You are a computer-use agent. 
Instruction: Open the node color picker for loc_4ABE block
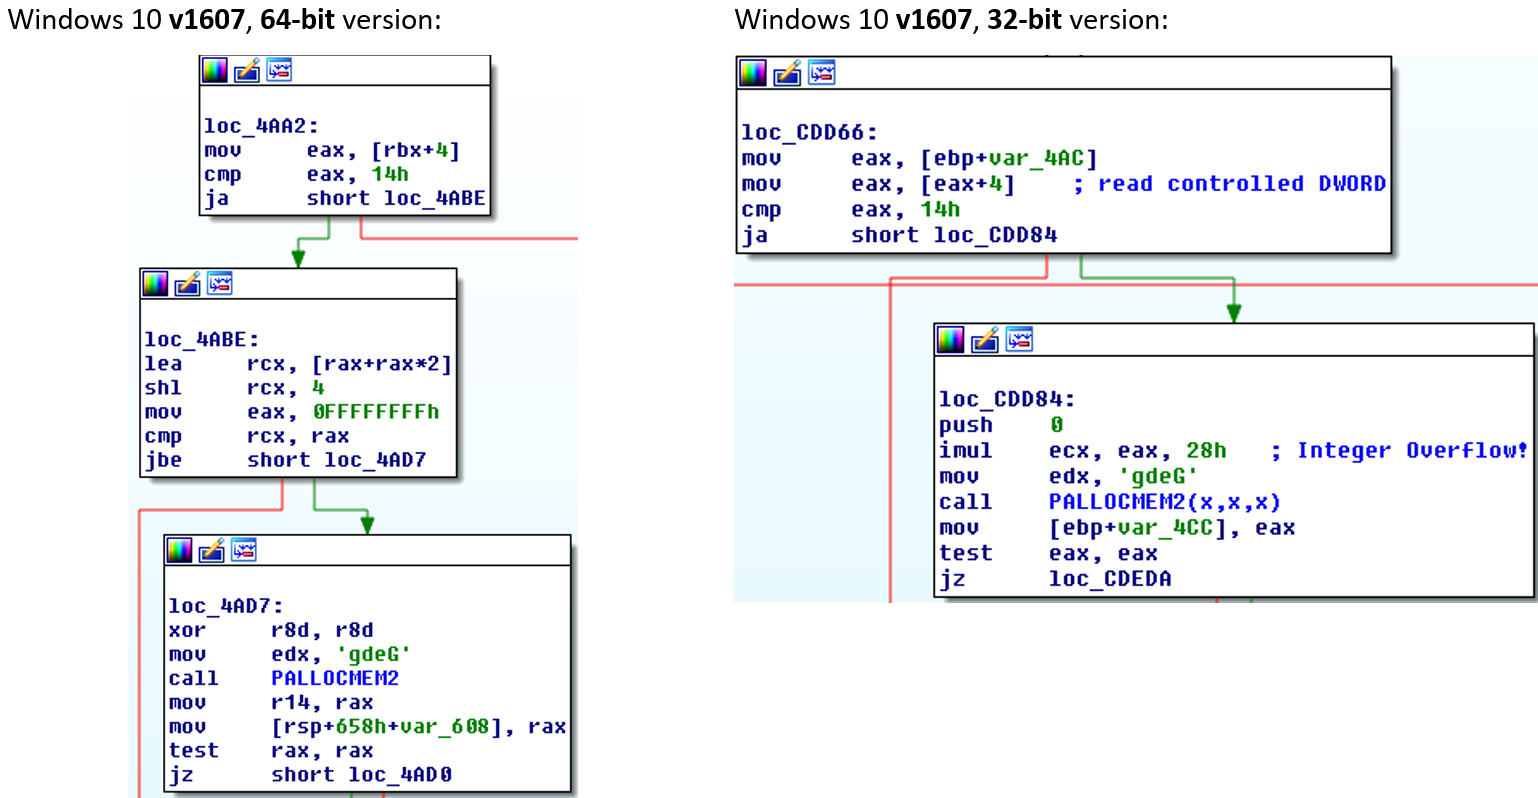156,284
